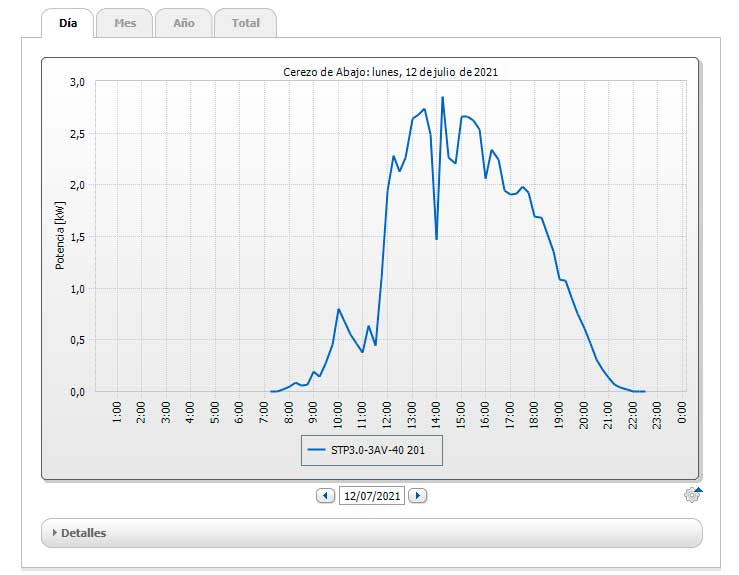Click the 0,0 y-axis value

(77, 392)
